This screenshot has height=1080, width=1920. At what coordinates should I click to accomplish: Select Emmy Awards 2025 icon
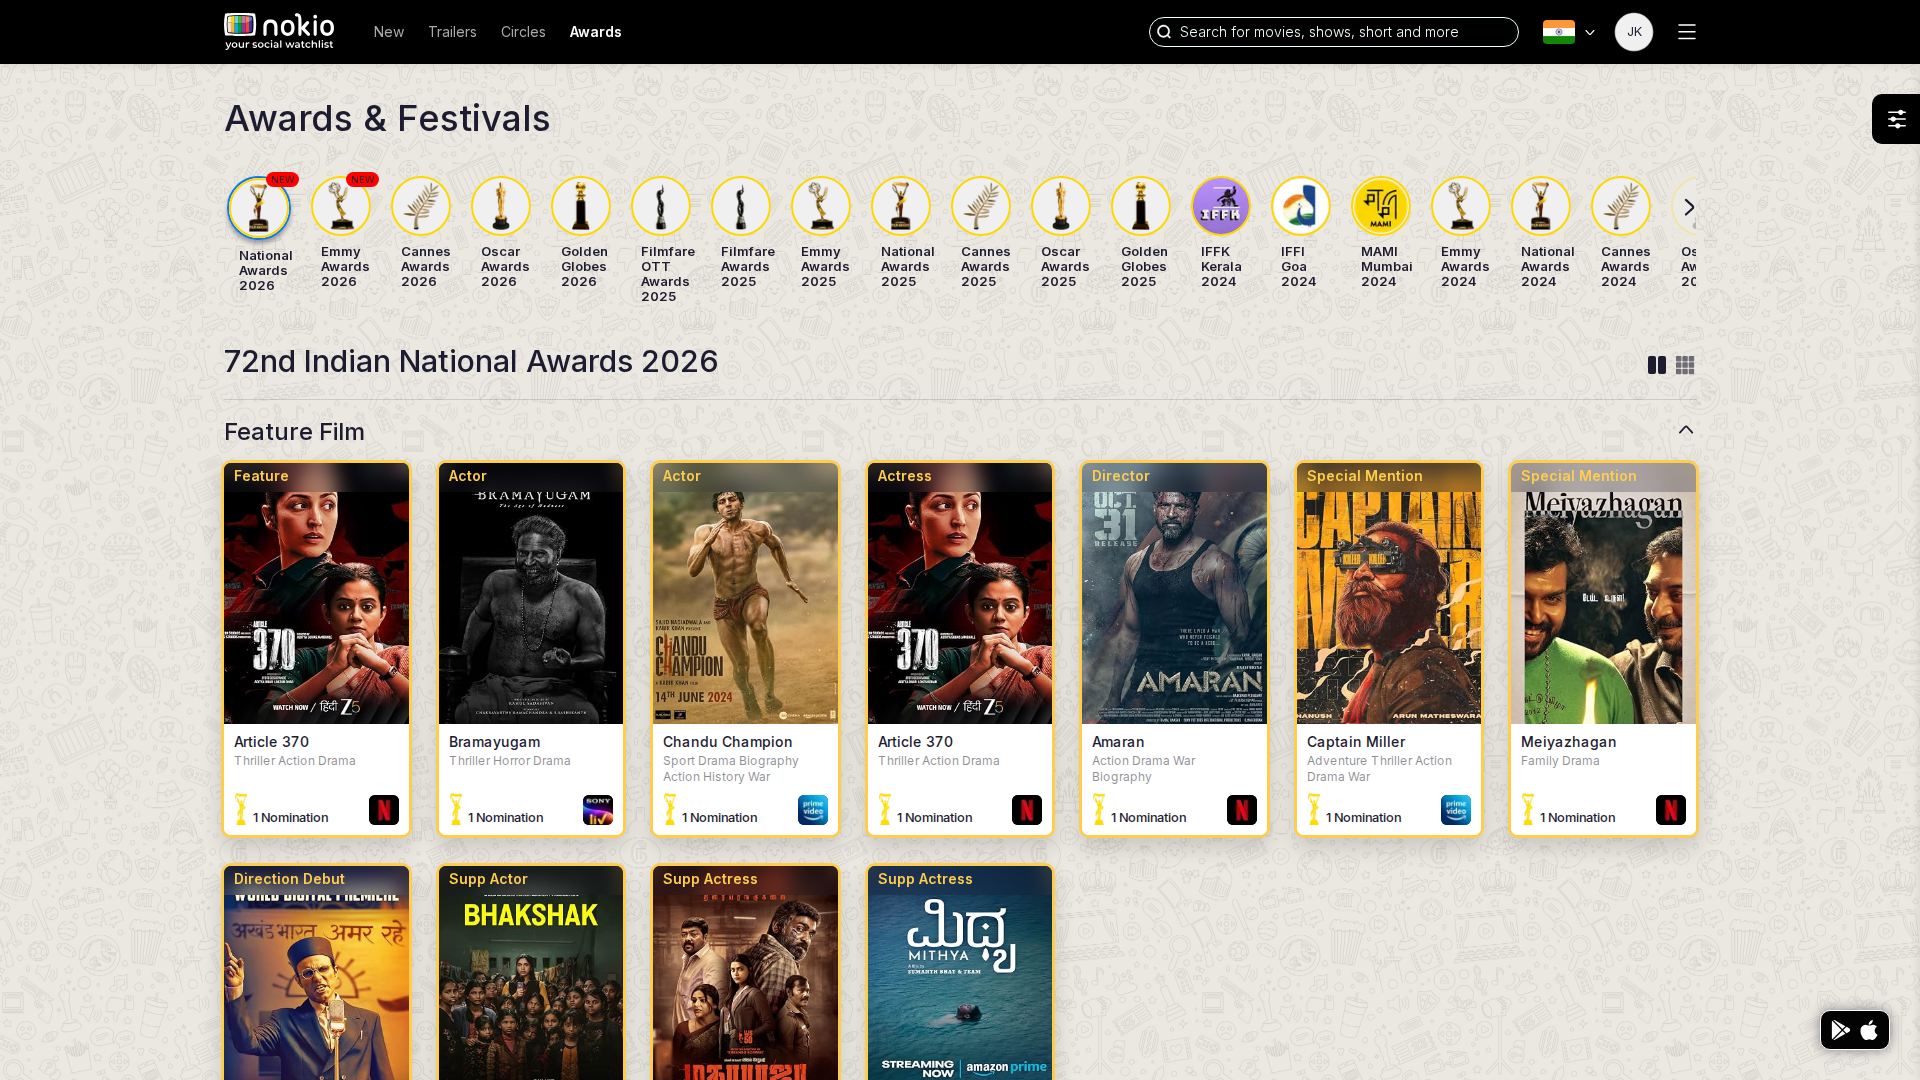tap(821, 206)
